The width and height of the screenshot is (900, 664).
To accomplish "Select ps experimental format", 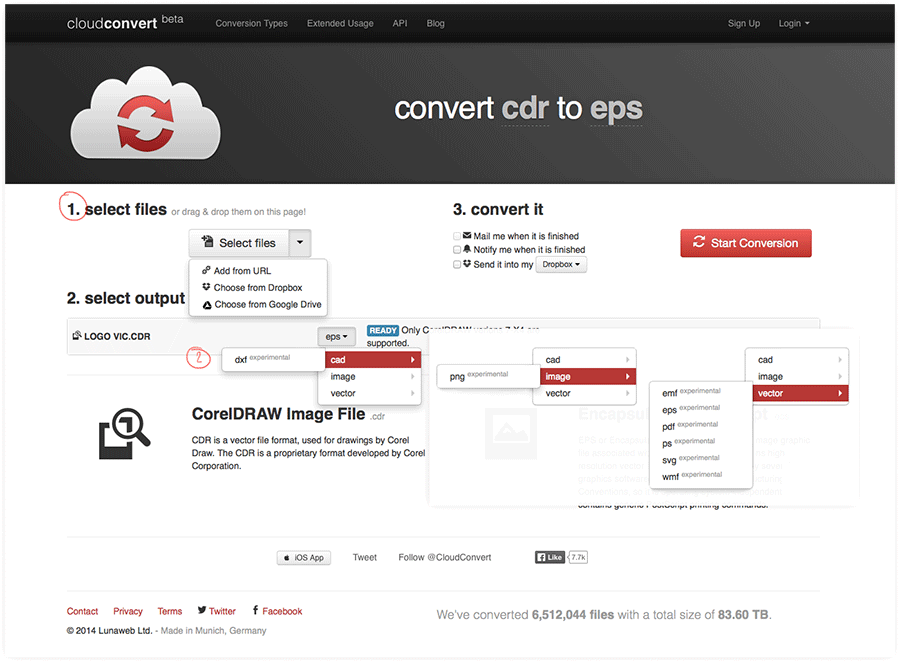I will (700, 442).
